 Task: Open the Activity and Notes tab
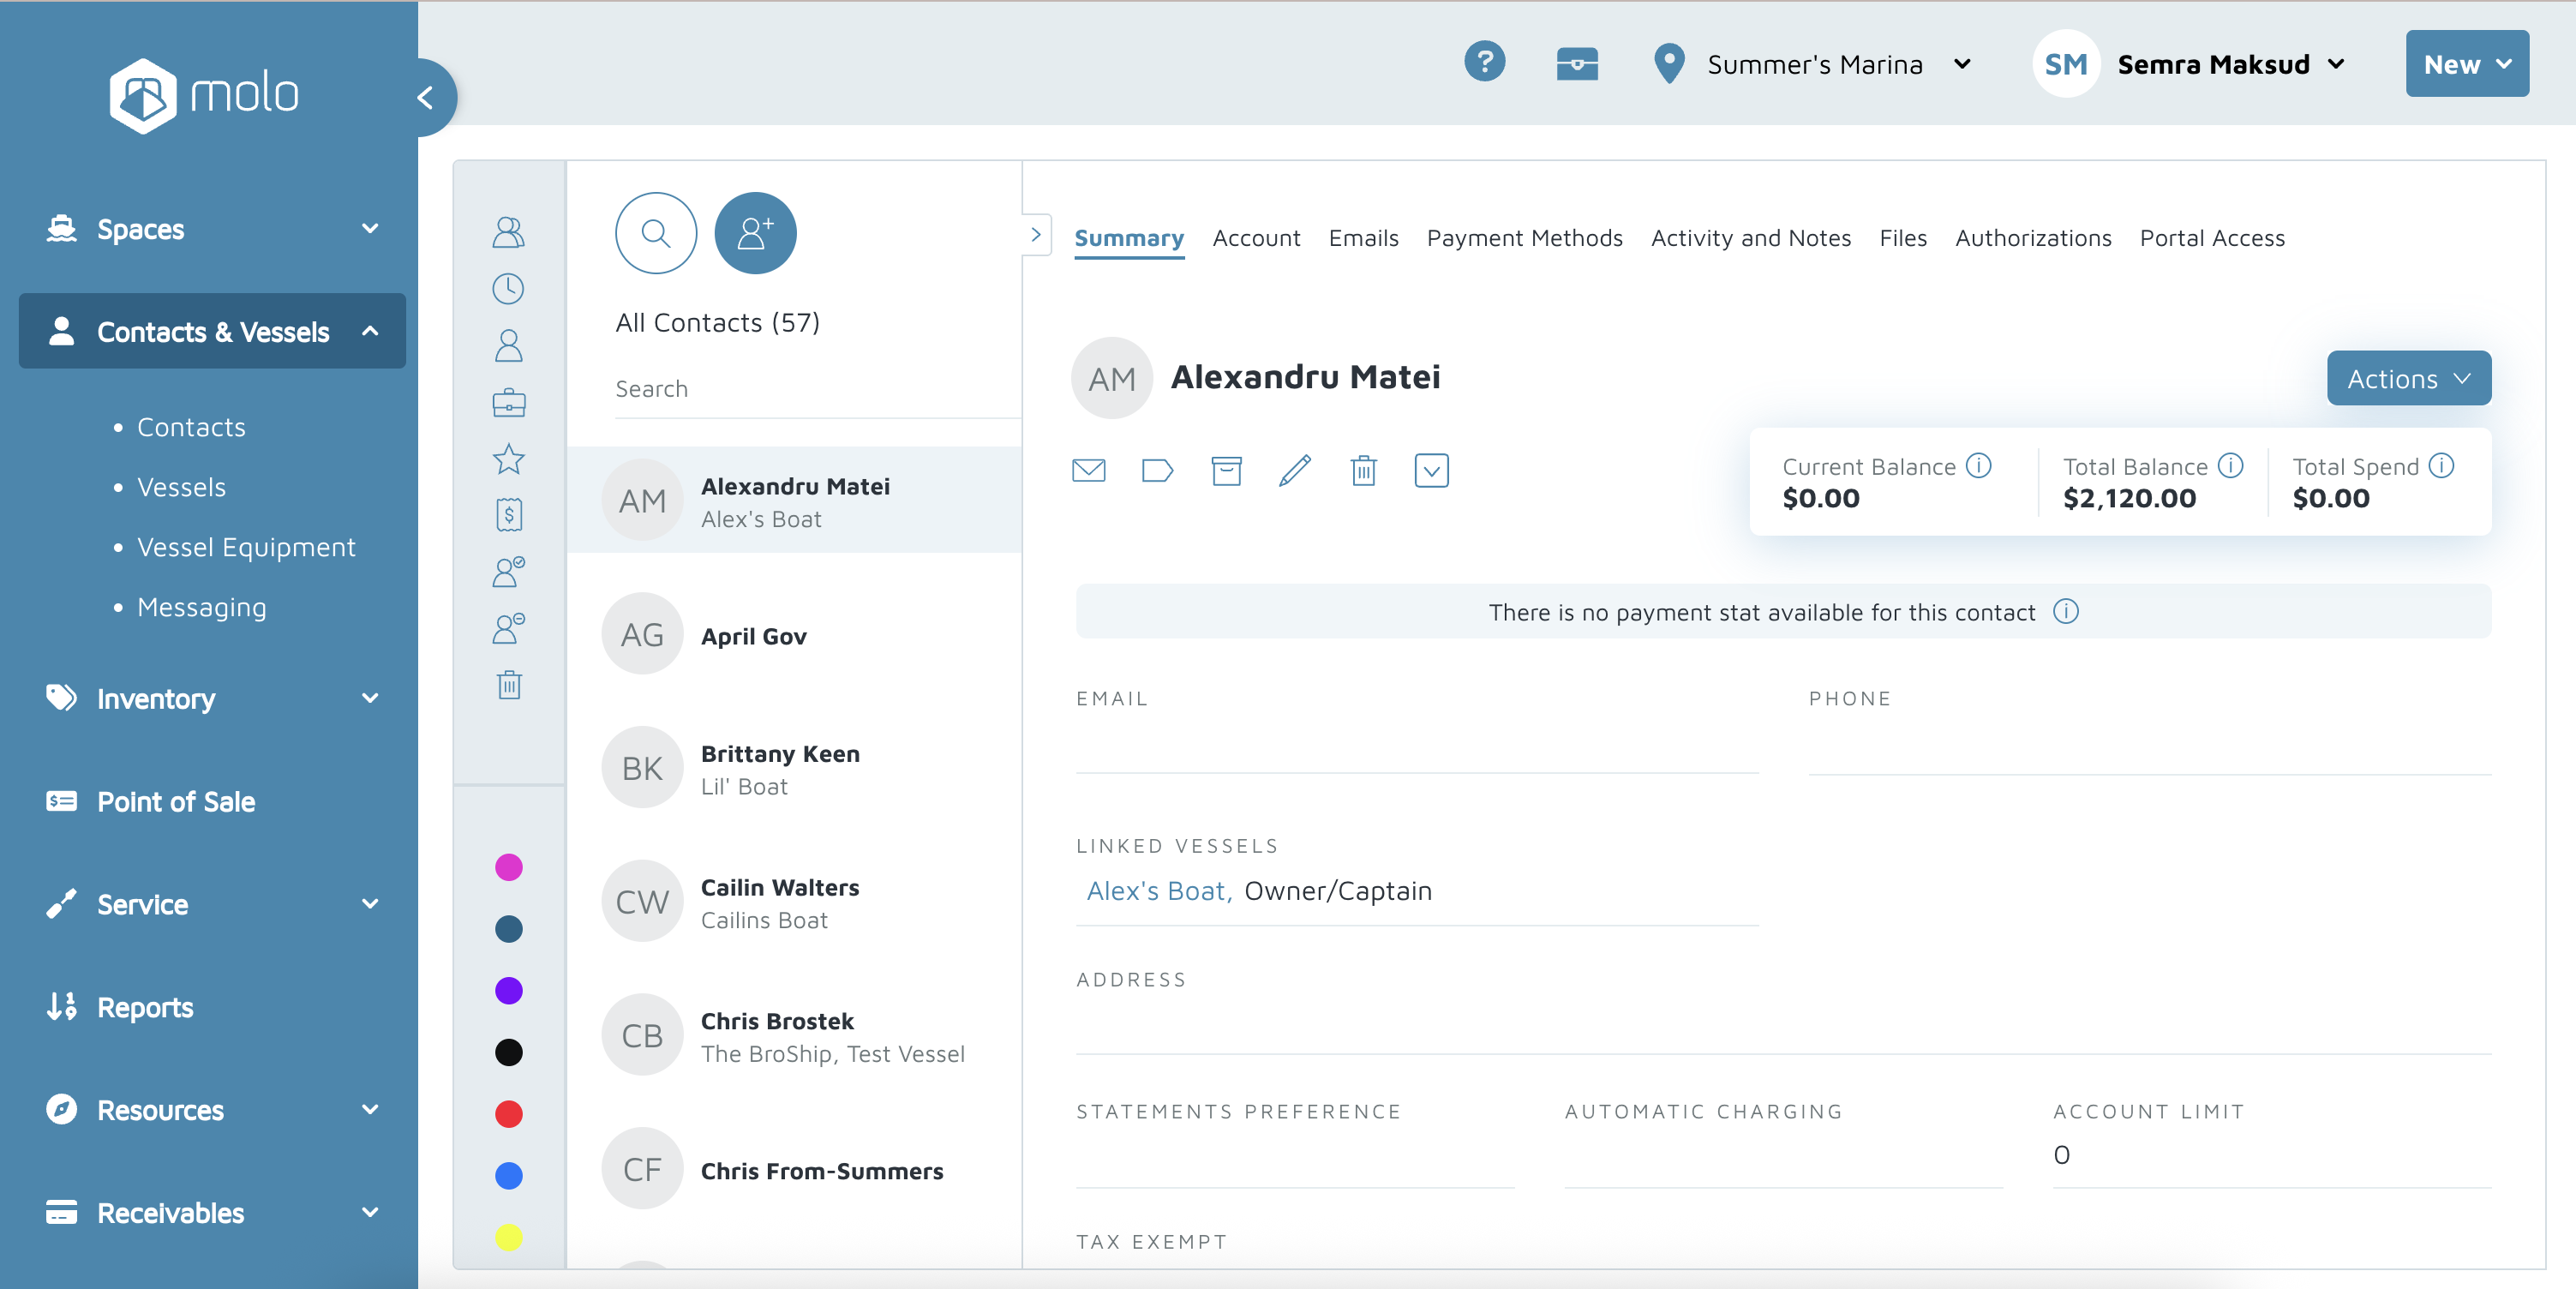1750,238
